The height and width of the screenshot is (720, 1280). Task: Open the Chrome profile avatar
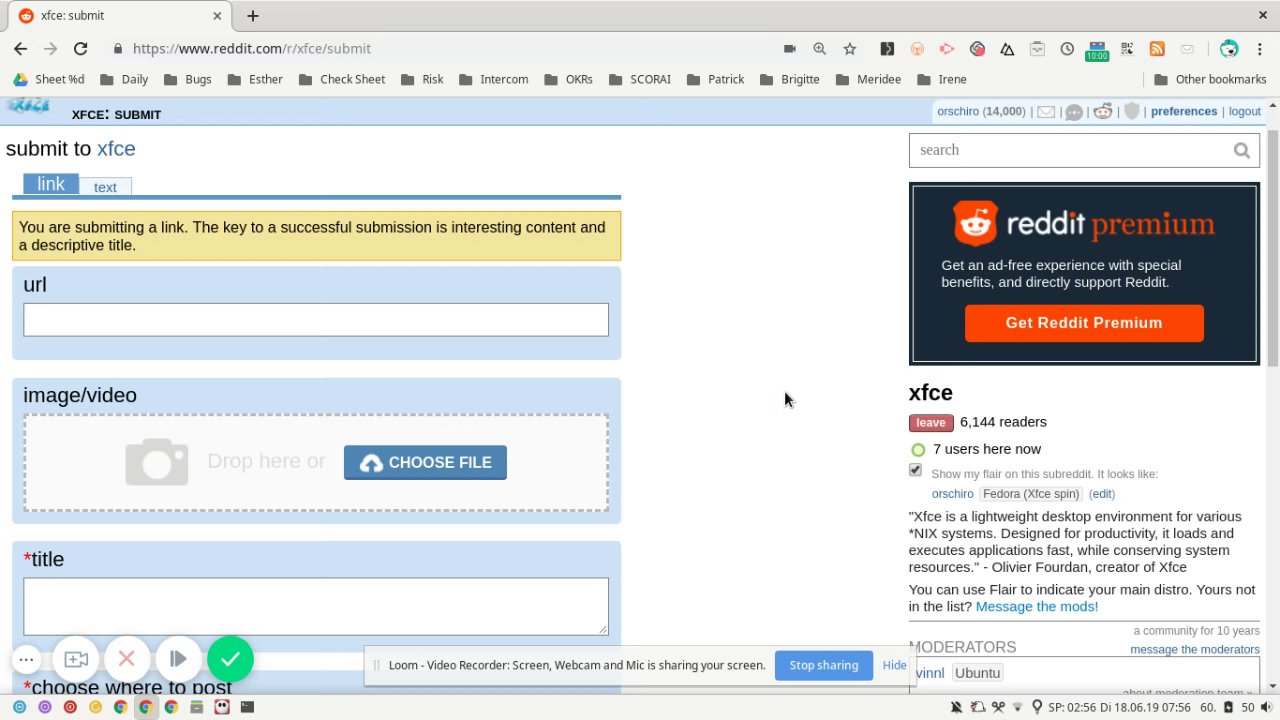click(1229, 48)
